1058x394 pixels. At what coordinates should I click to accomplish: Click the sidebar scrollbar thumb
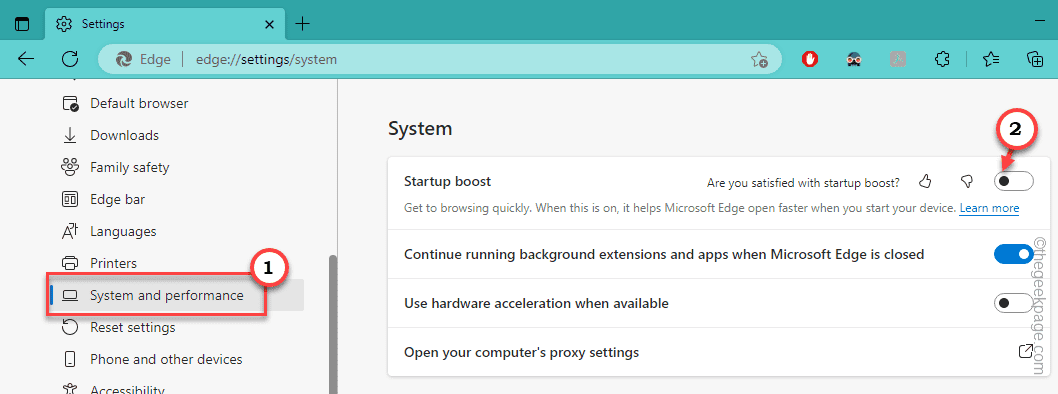tap(333, 324)
